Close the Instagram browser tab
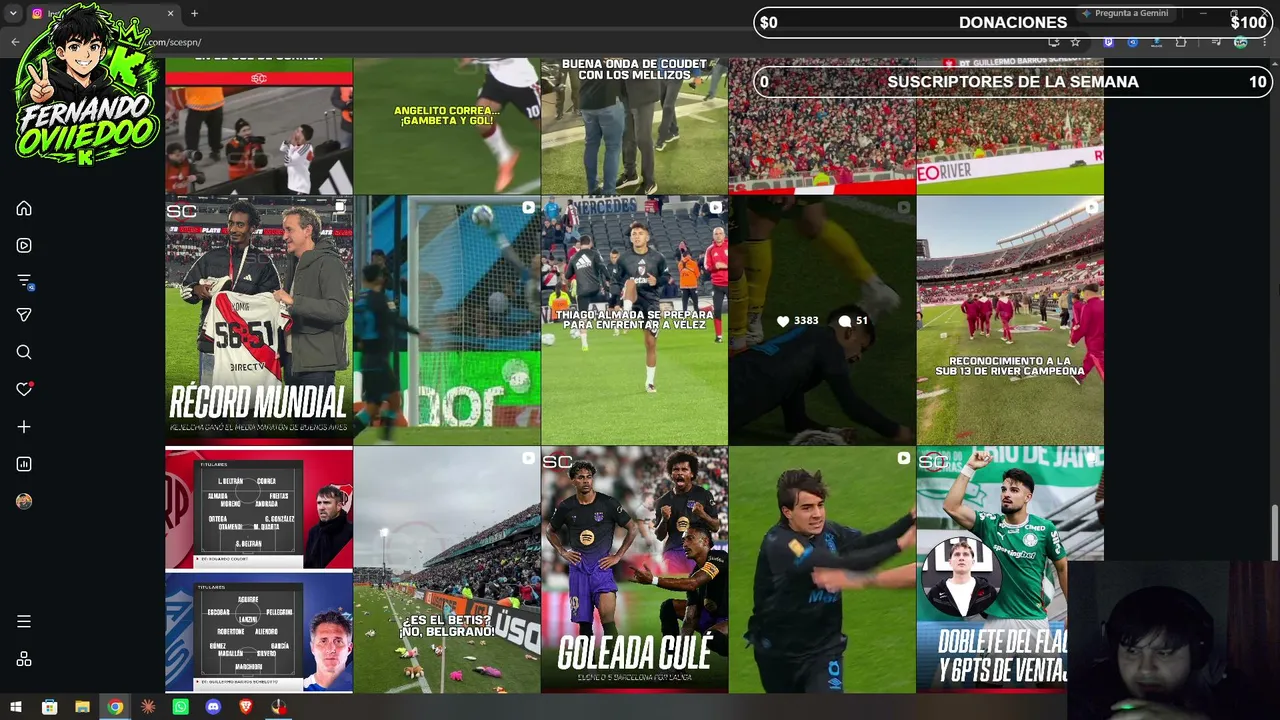 tap(170, 13)
